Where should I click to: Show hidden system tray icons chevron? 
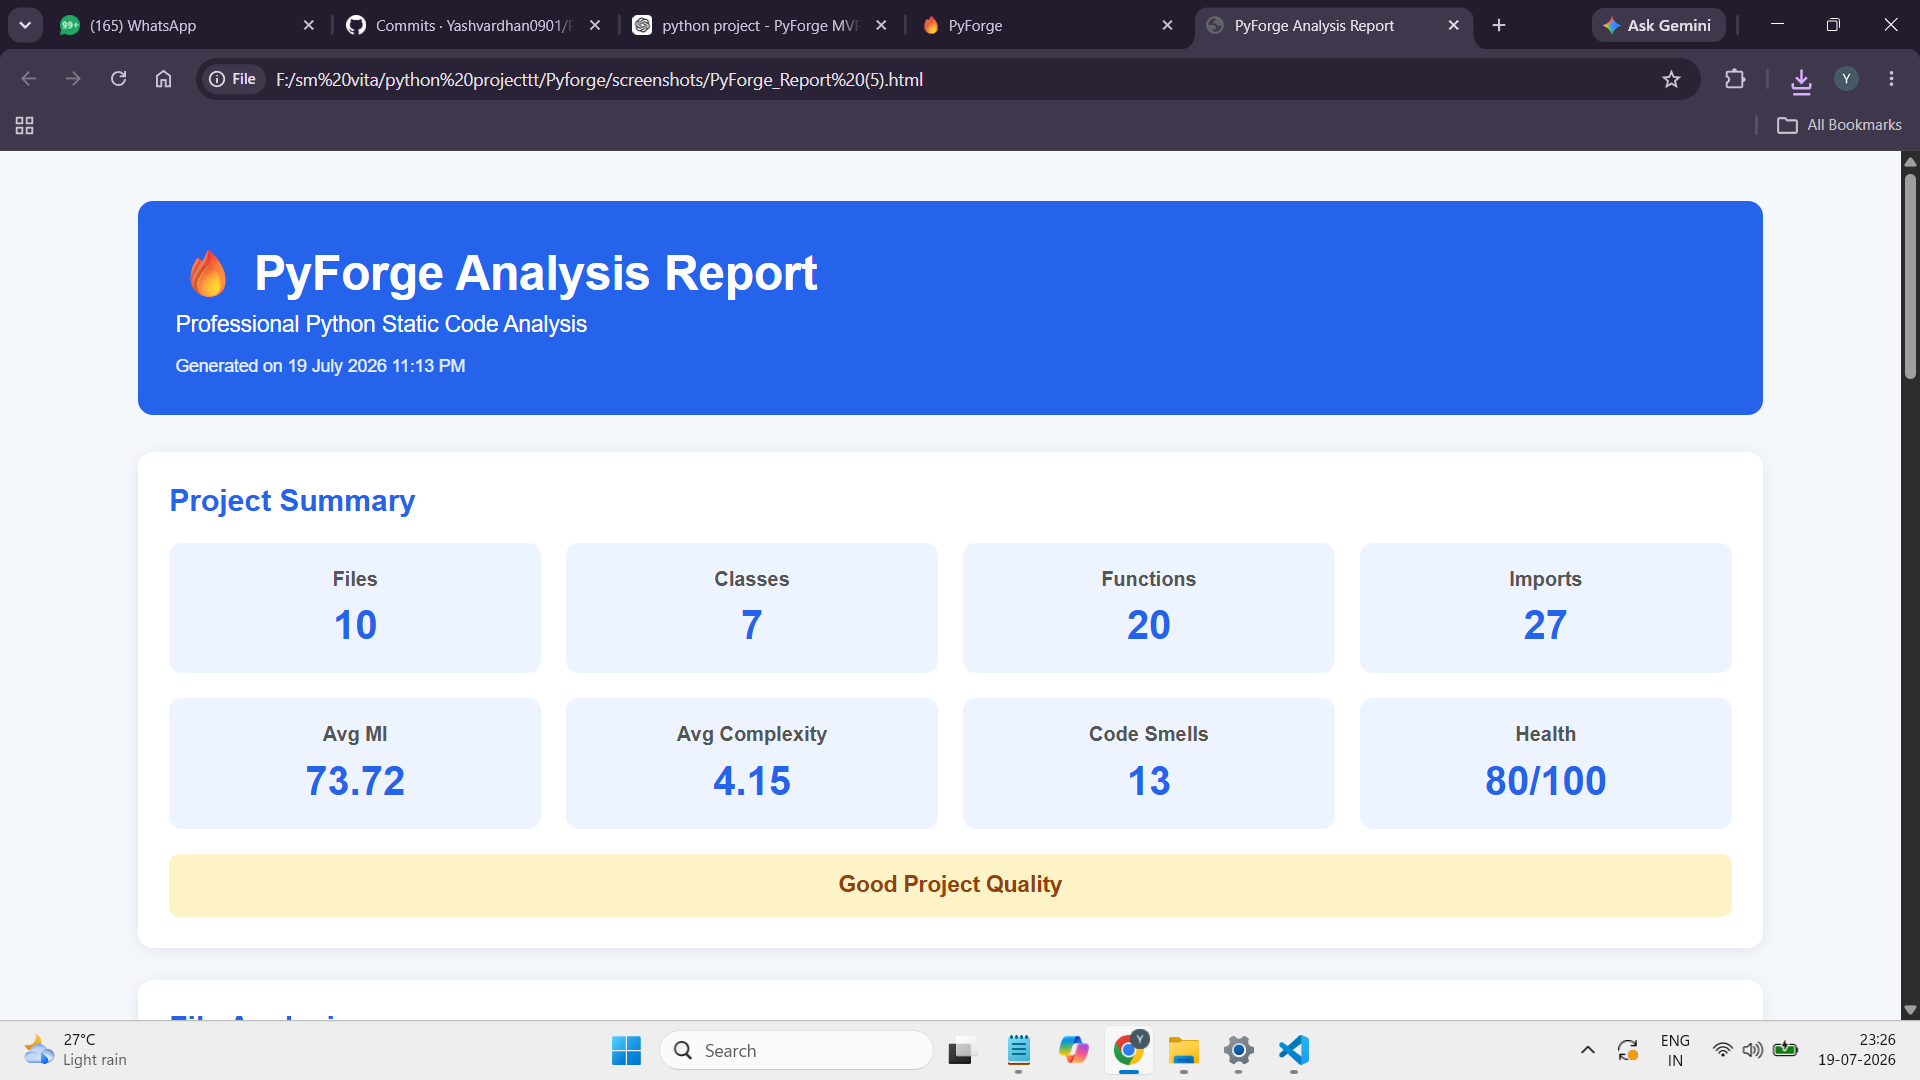pos(1587,1050)
